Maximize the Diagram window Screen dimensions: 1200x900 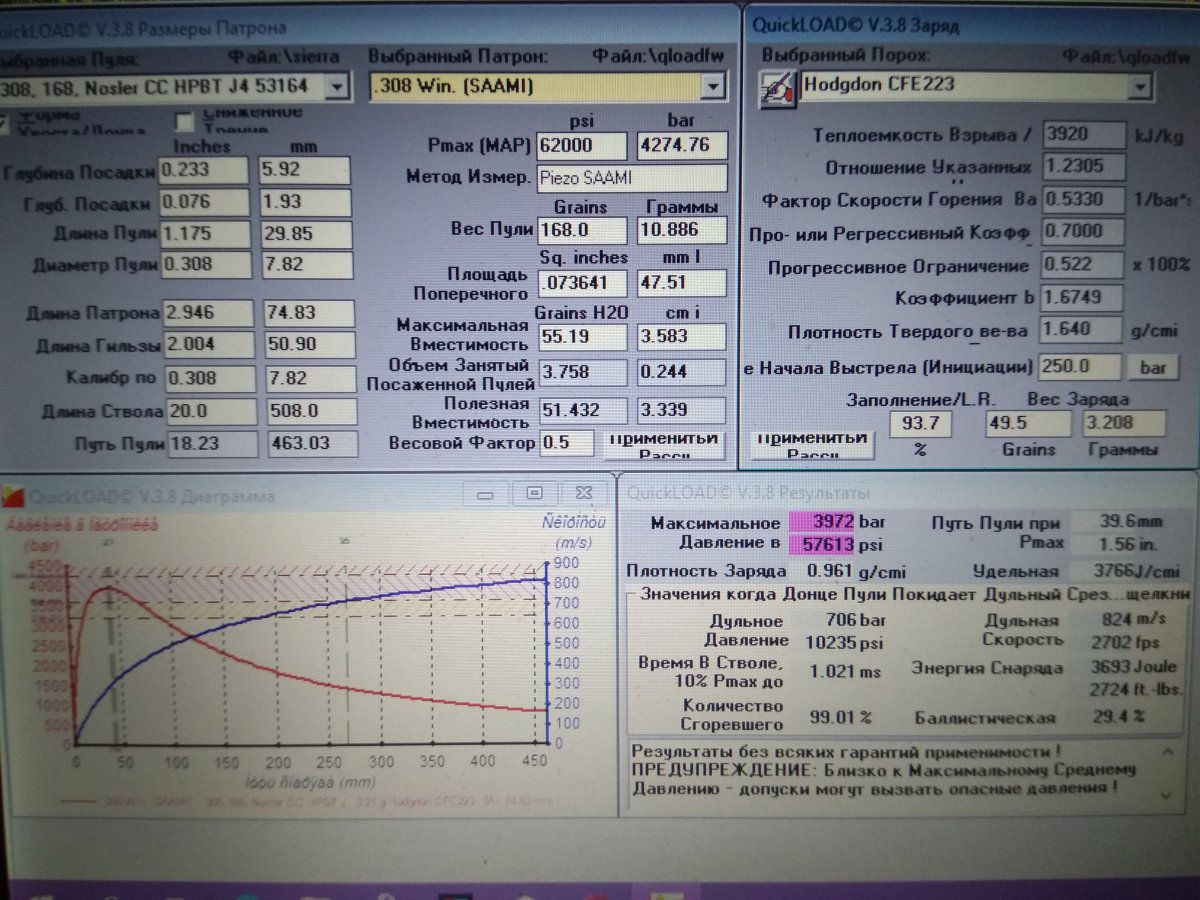[x=534, y=493]
